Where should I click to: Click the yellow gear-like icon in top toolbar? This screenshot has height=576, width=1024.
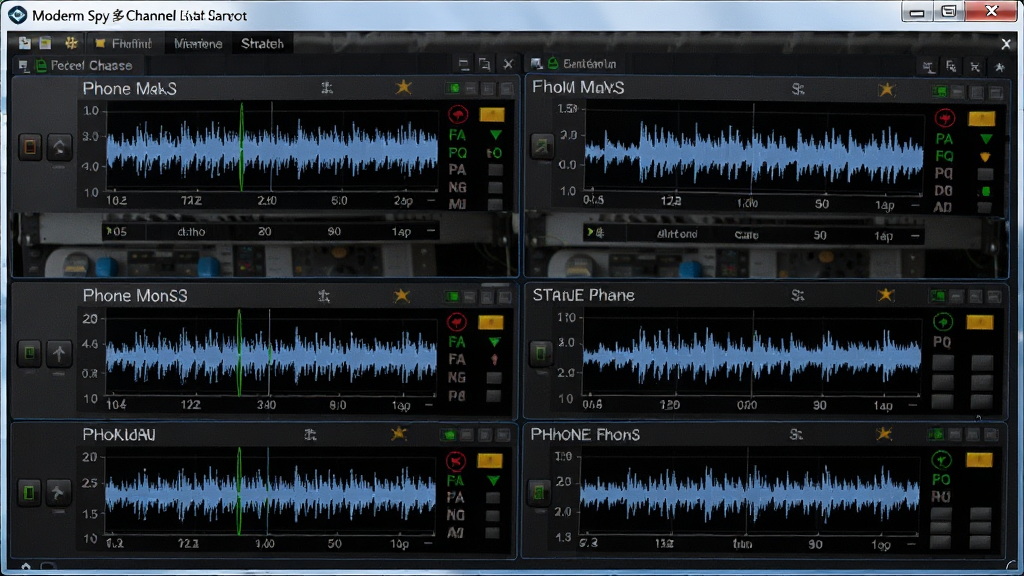click(x=71, y=43)
